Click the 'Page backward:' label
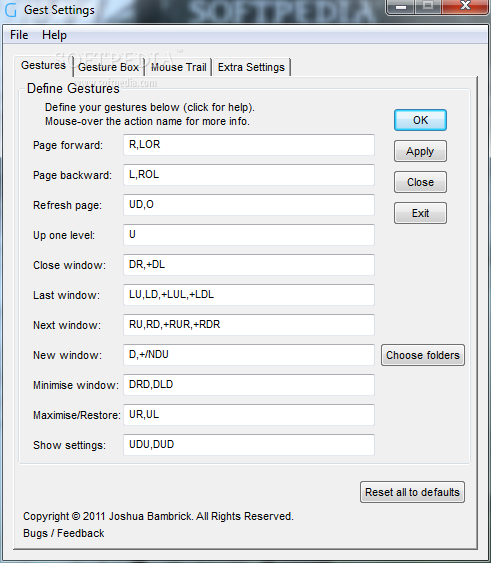The width and height of the screenshot is (491, 563). pos(72,175)
